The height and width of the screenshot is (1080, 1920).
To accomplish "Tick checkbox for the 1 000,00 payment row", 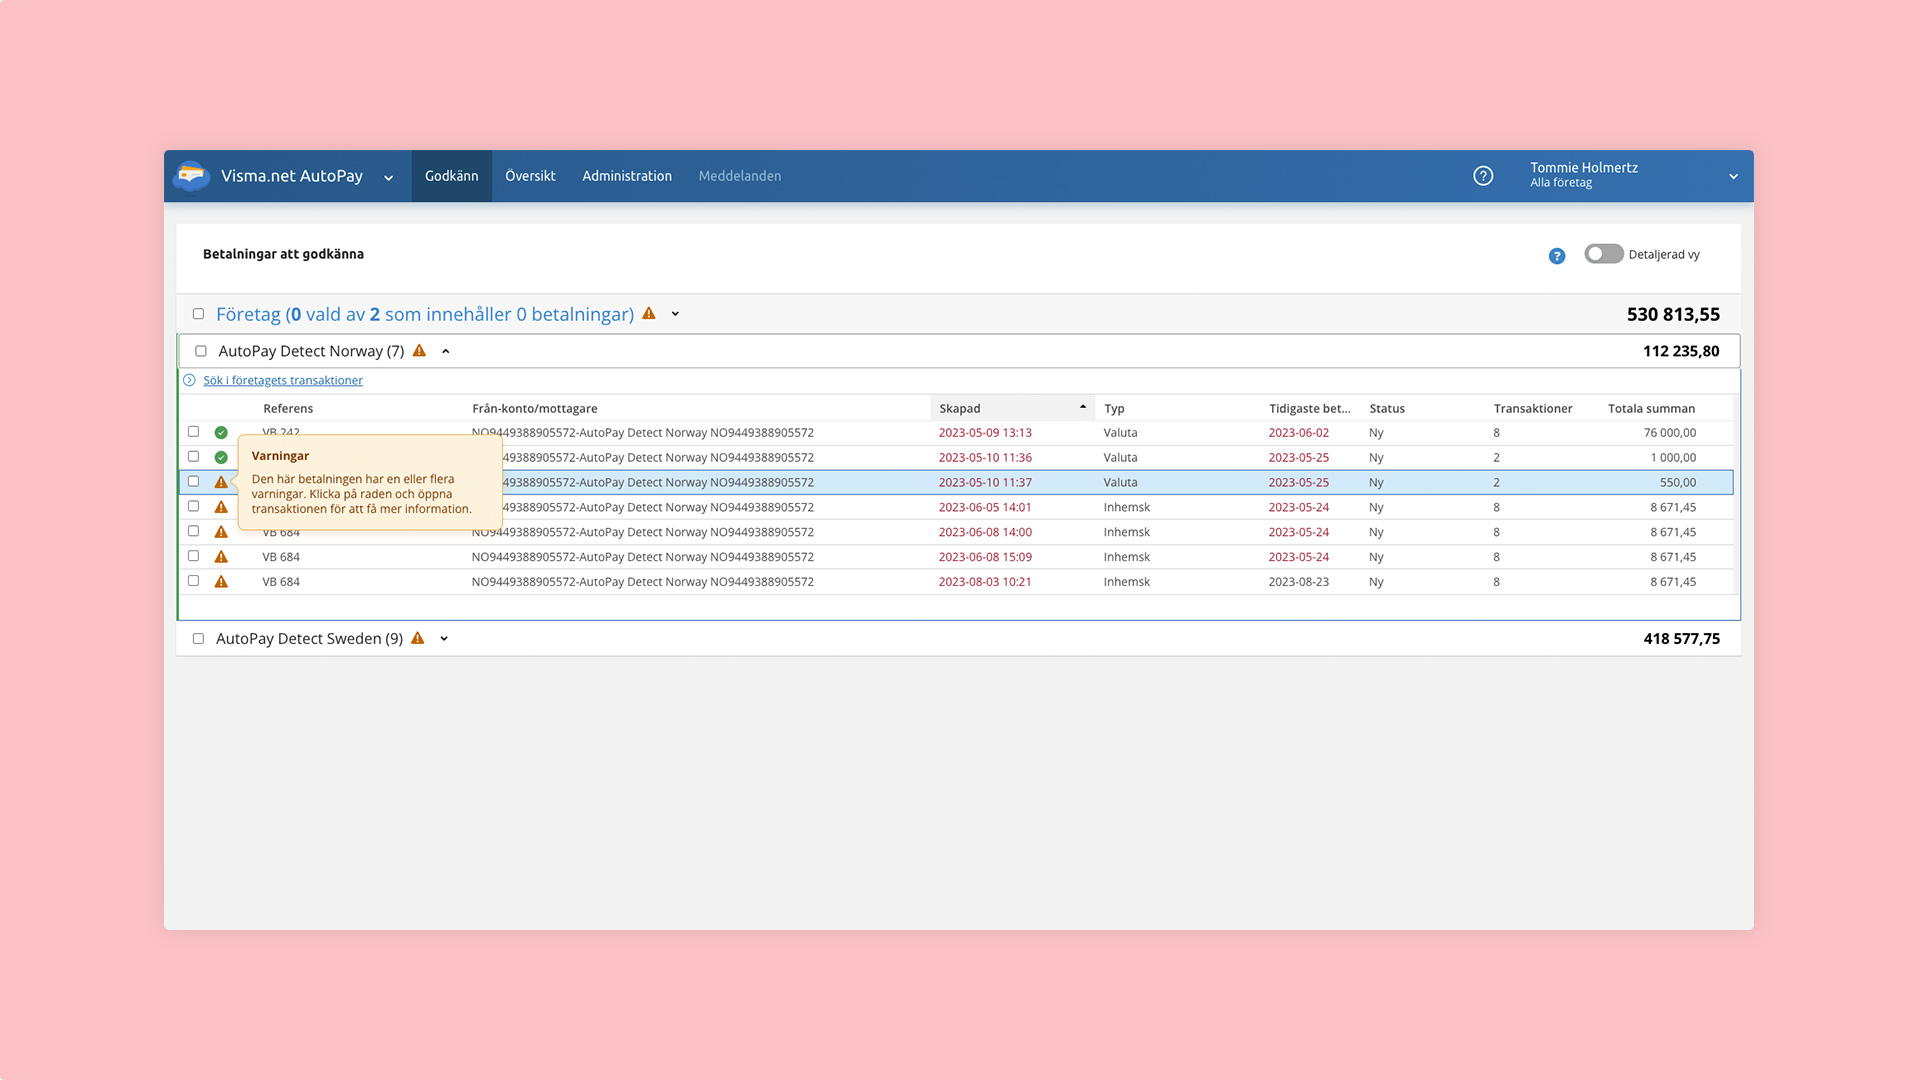I will point(194,457).
